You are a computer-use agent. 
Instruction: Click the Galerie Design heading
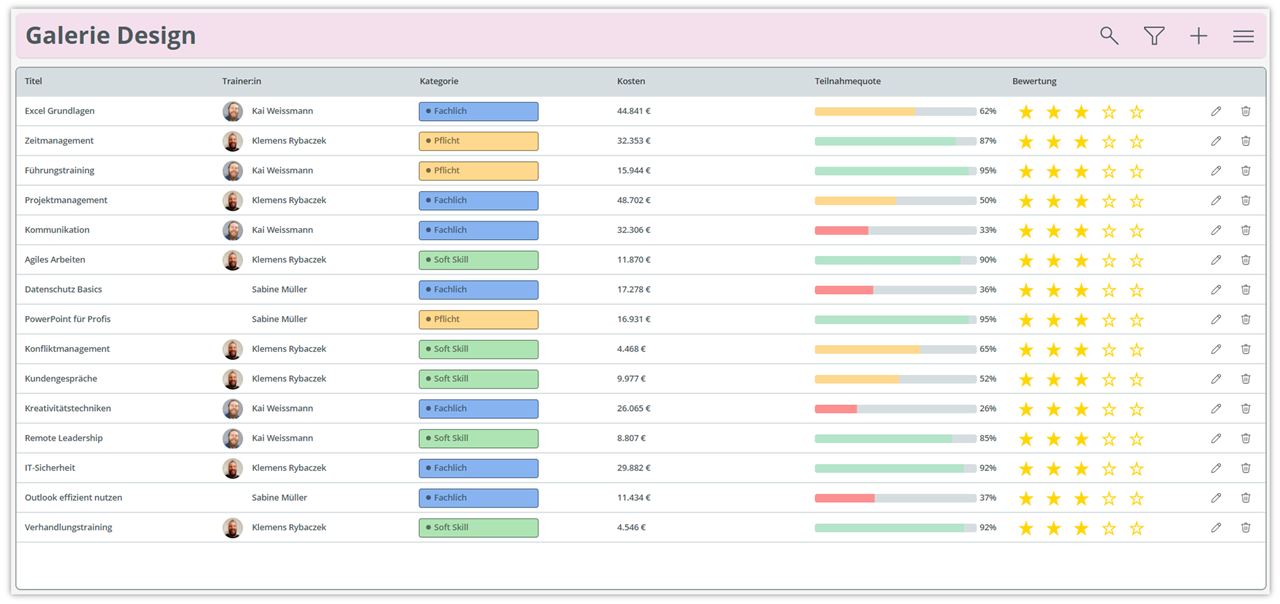[x=111, y=36]
